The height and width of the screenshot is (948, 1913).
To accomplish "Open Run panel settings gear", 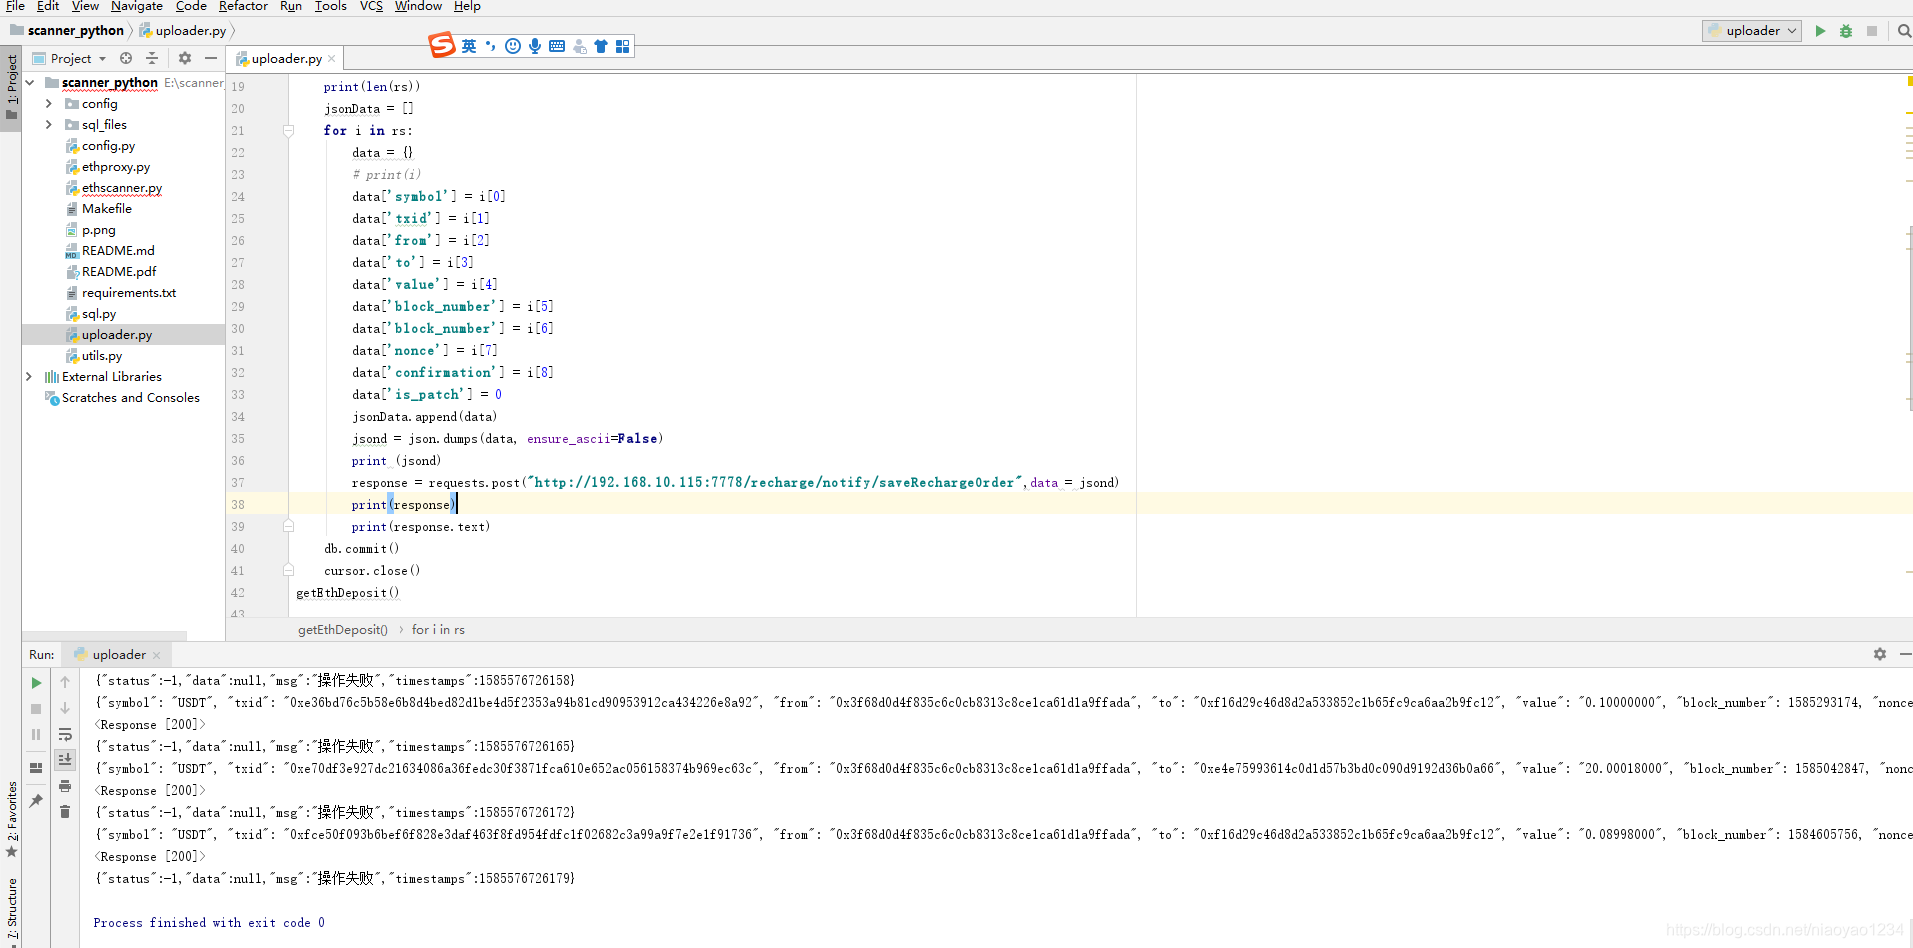I will click(x=1880, y=654).
